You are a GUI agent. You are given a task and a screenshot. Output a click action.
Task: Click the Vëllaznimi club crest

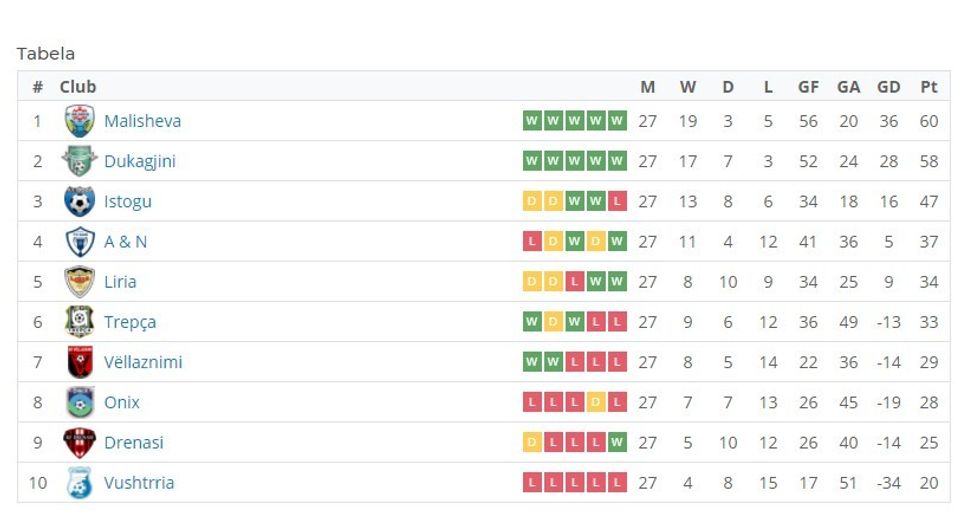pos(79,362)
